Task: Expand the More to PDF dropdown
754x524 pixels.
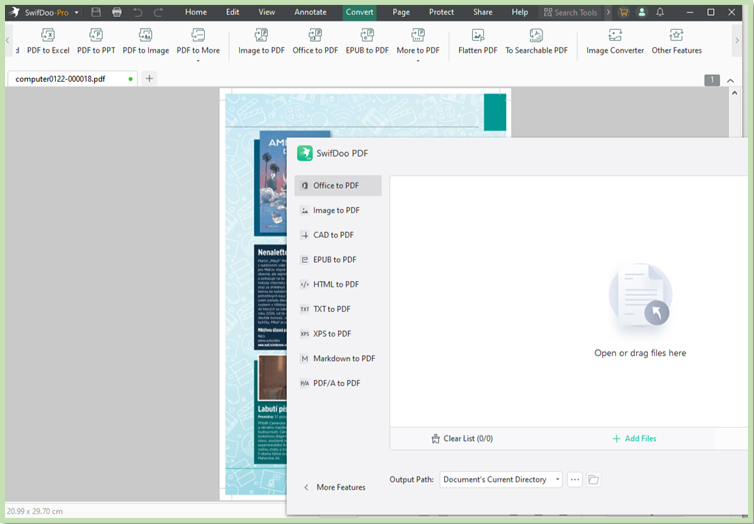Action: click(x=417, y=59)
